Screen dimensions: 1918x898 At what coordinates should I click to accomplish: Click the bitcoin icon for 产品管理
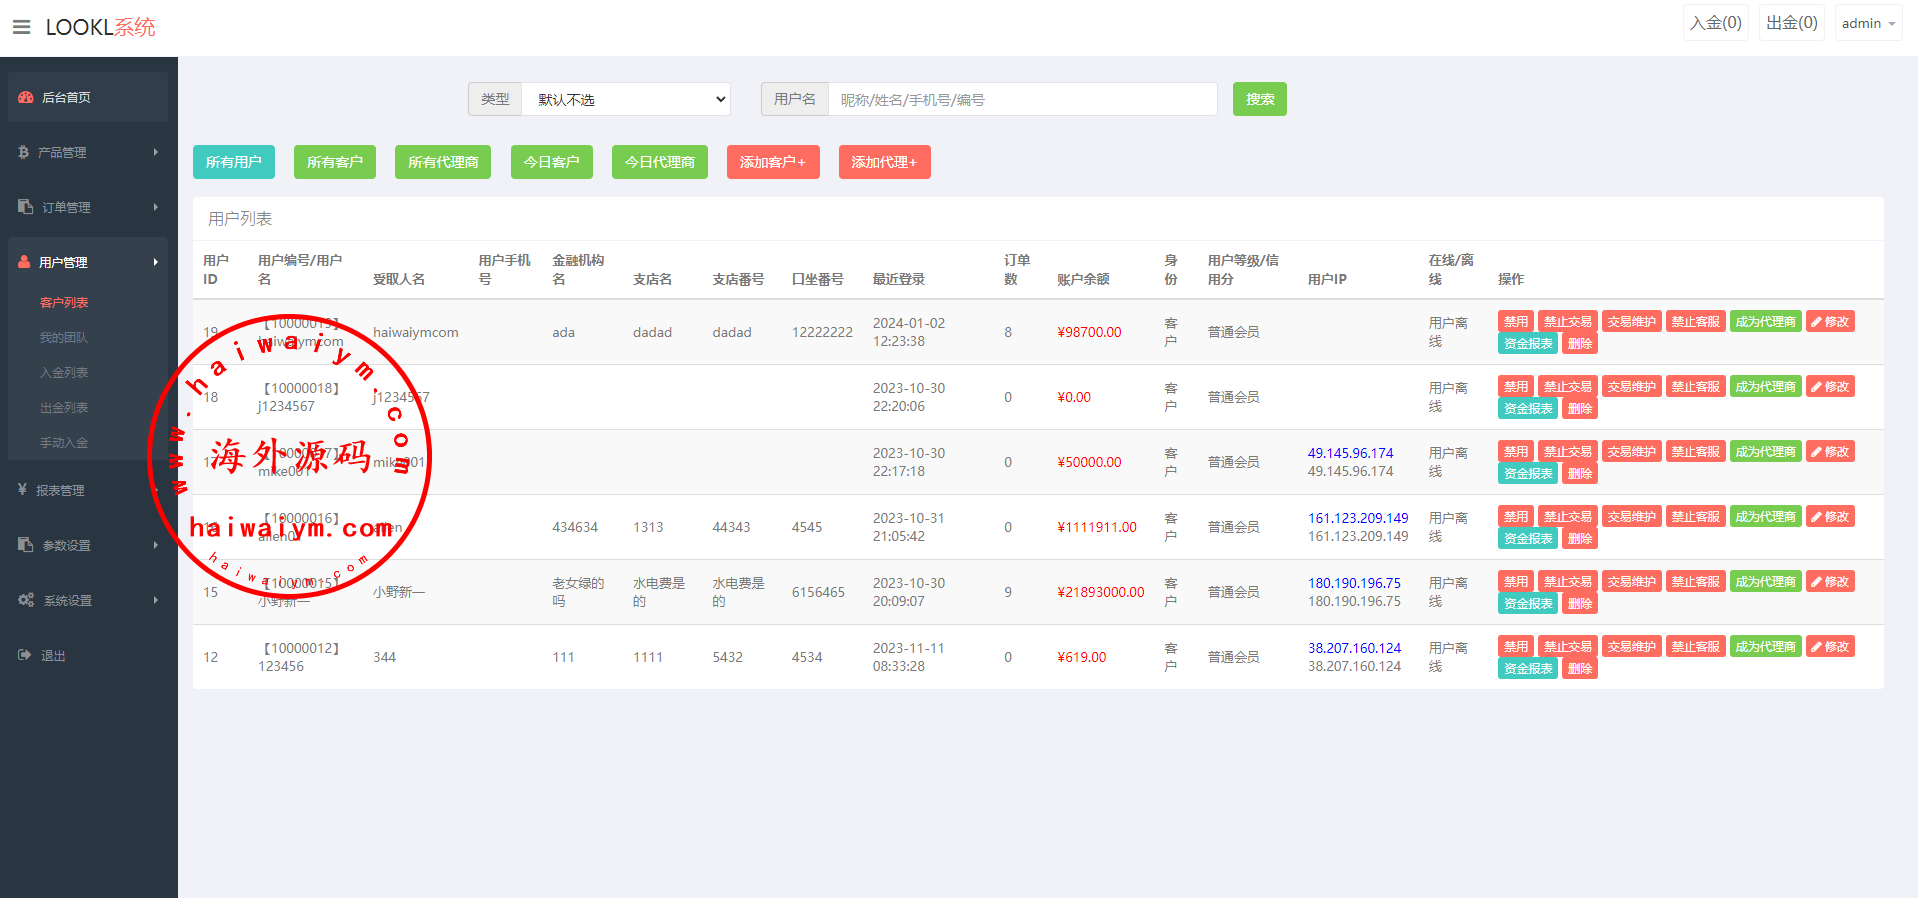(x=24, y=152)
